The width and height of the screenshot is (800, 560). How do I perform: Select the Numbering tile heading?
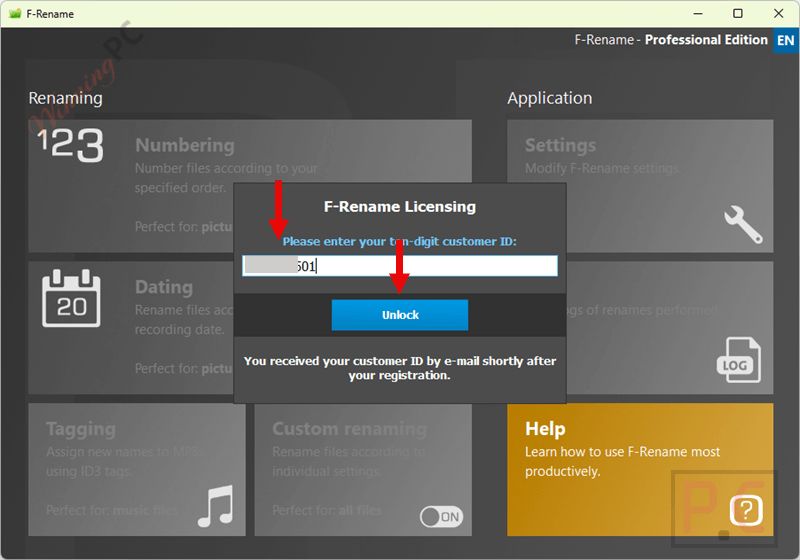coord(185,145)
